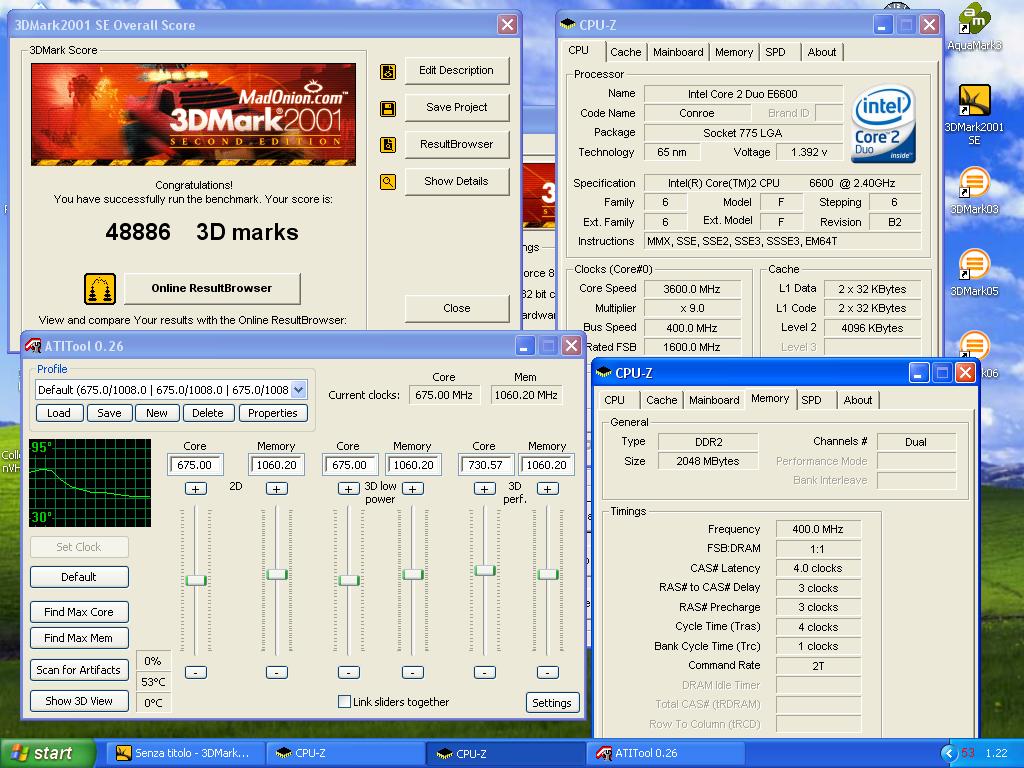This screenshot has width=1024, height=768.
Task: Click Delete profile button
Action: pos(208,413)
